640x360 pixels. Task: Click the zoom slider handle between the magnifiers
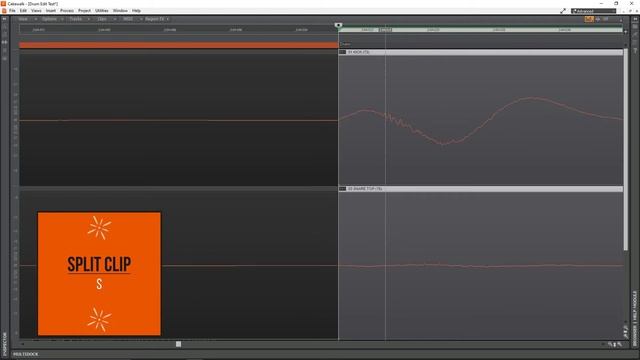(615, 345)
